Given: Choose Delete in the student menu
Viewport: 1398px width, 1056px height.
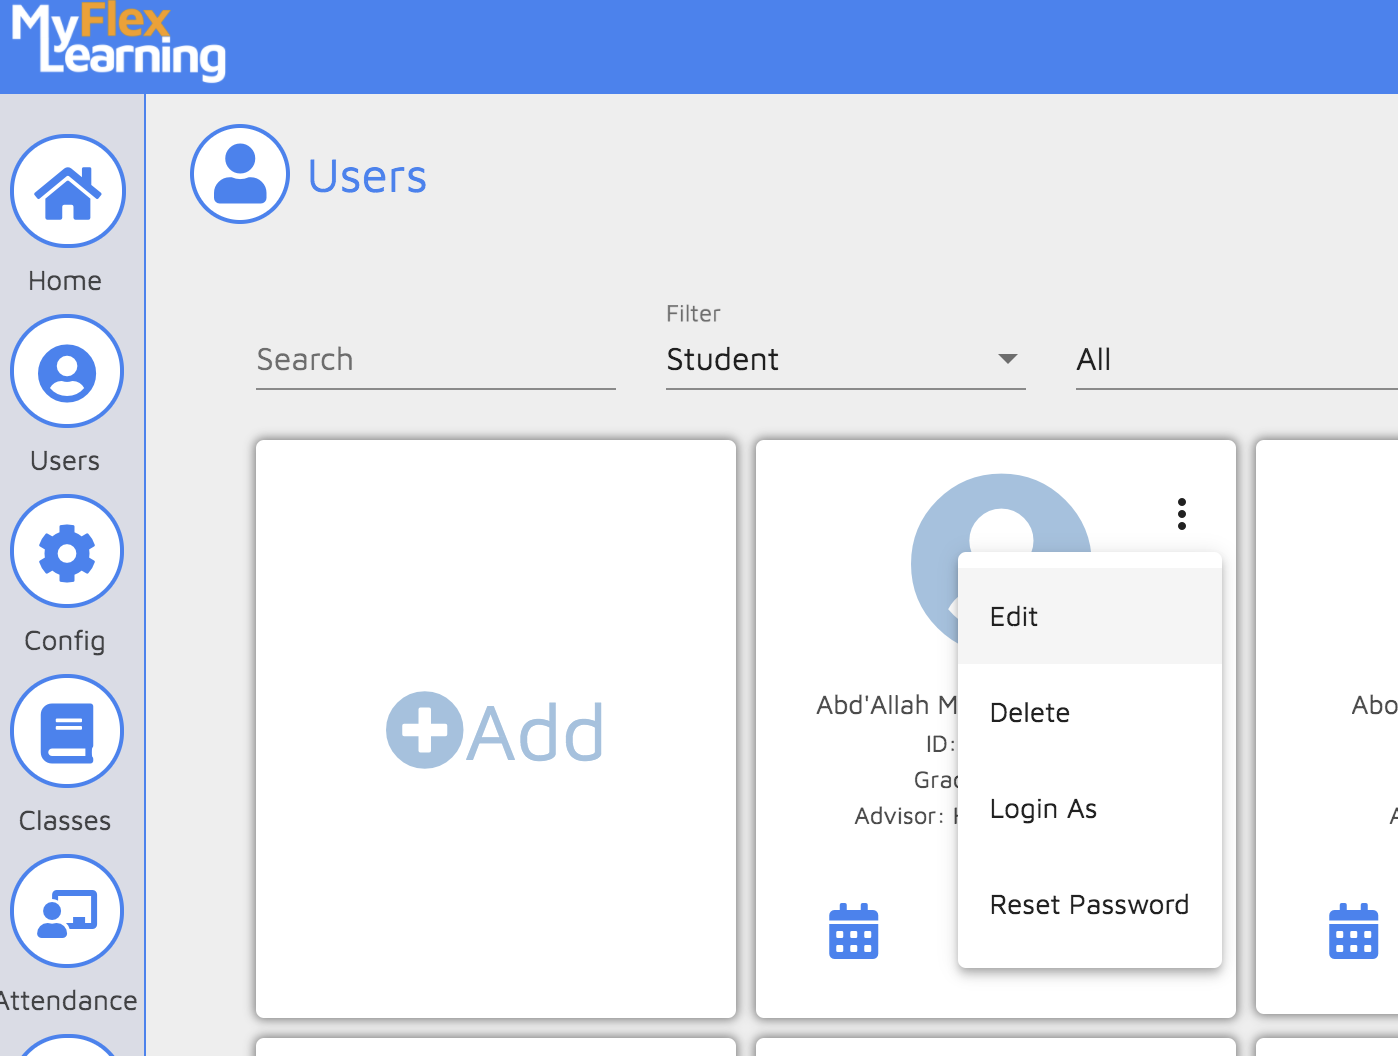Looking at the screenshot, I should pyautogui.click(x=1029, y=712).
